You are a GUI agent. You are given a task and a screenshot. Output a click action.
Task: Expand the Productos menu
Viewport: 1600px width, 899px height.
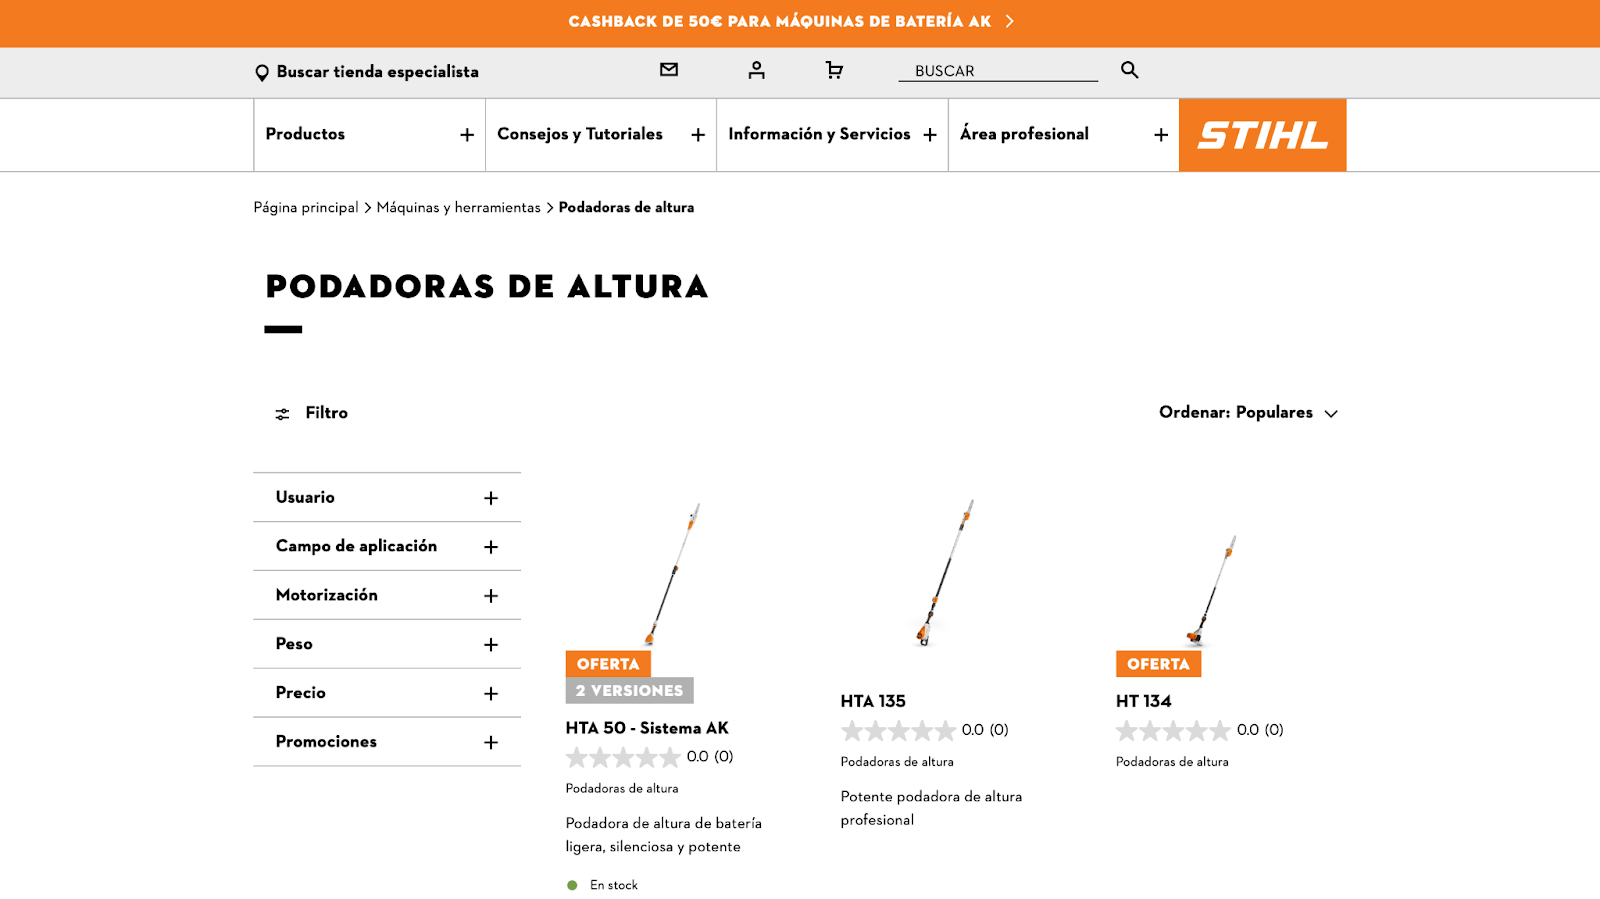pos(369,135)
